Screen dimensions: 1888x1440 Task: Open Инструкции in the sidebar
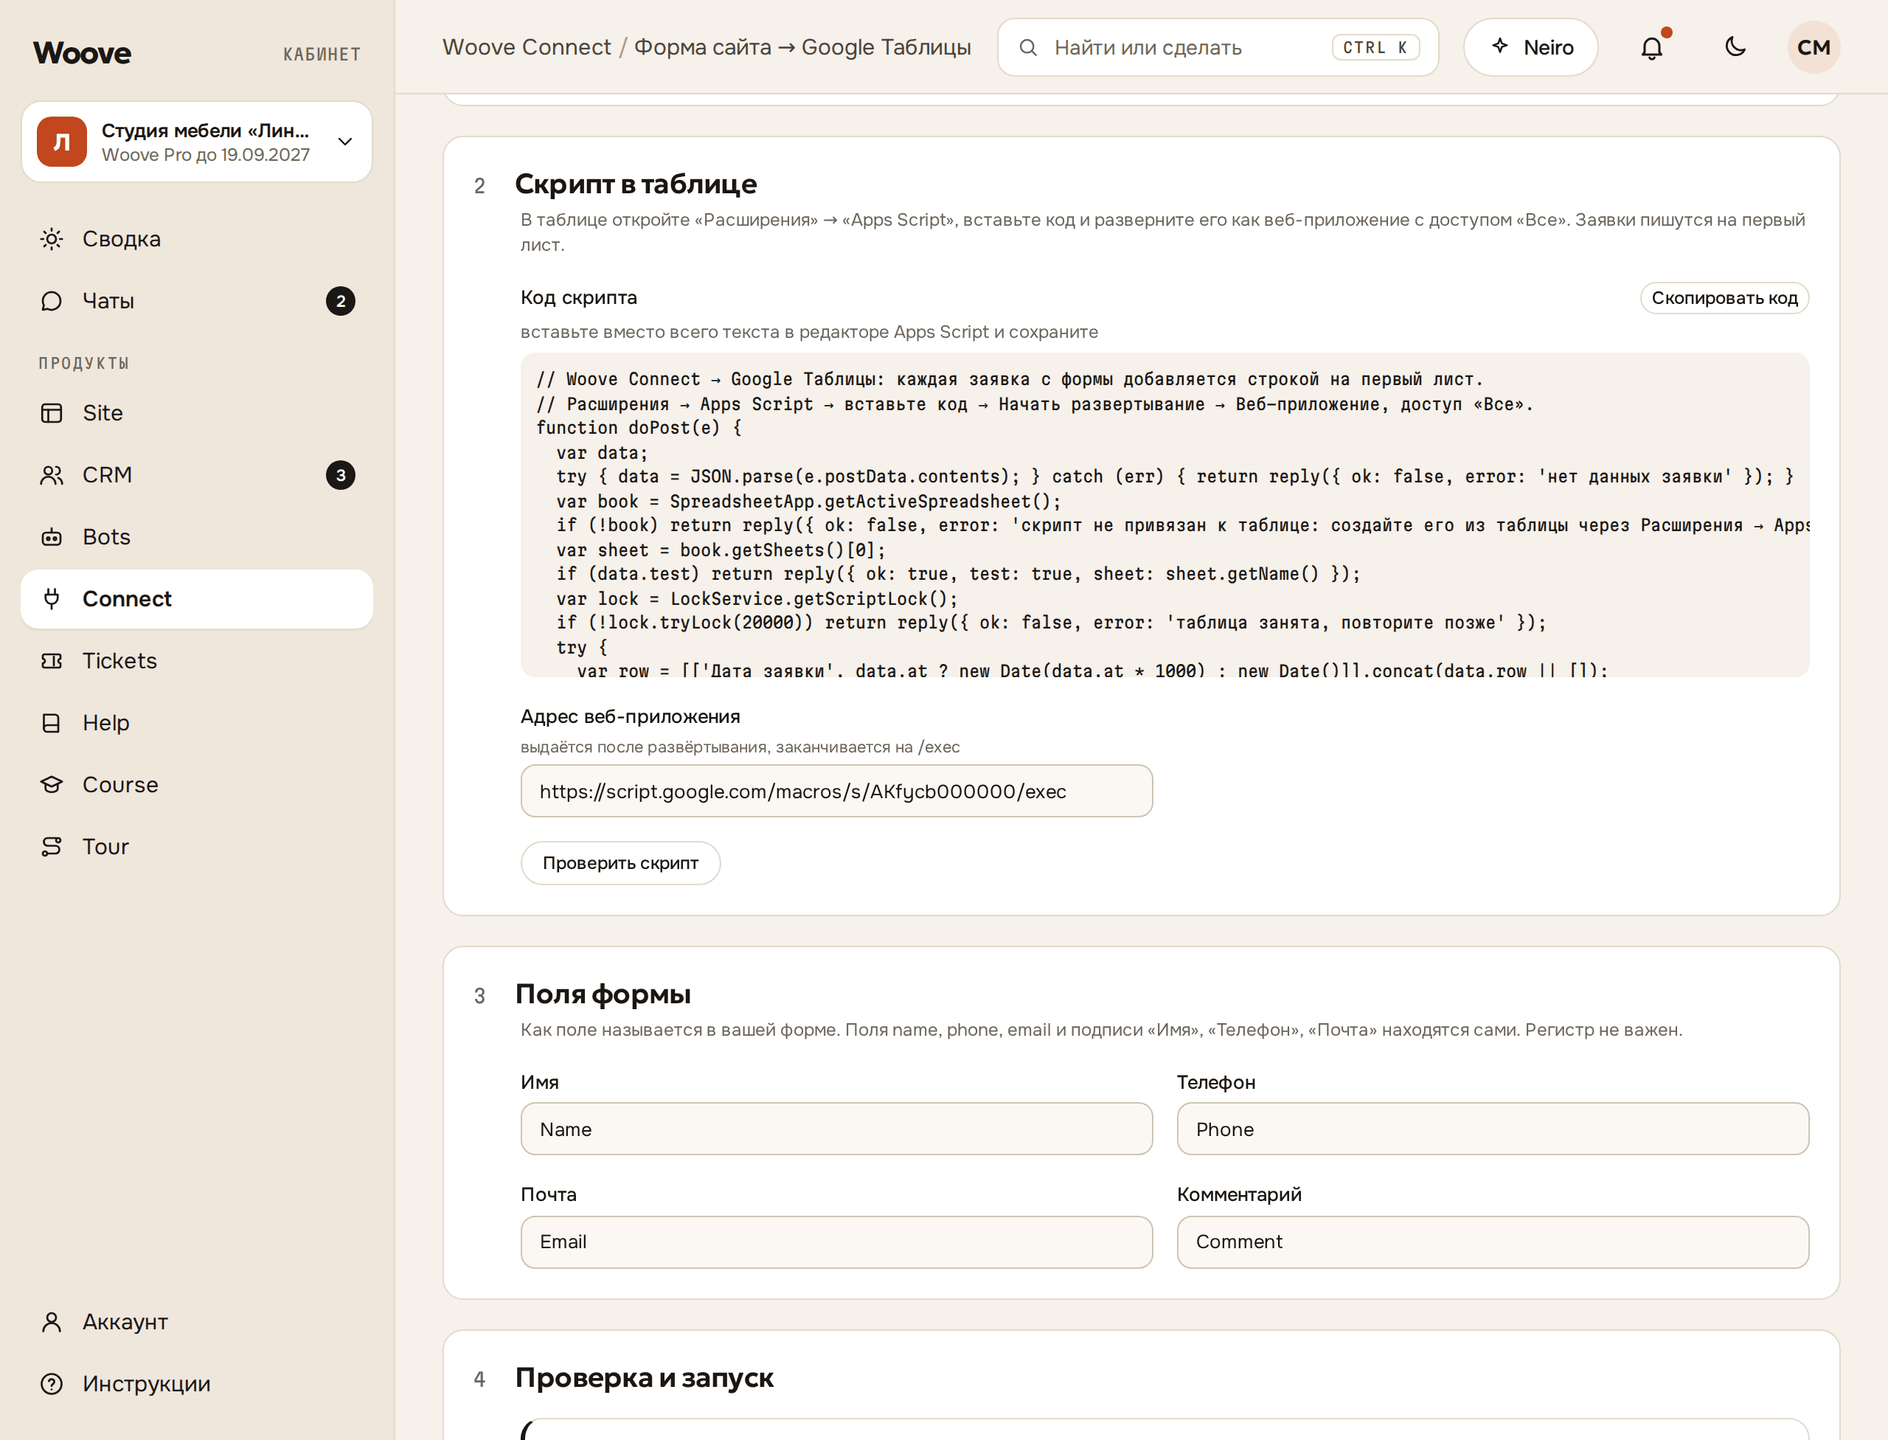197,1384
